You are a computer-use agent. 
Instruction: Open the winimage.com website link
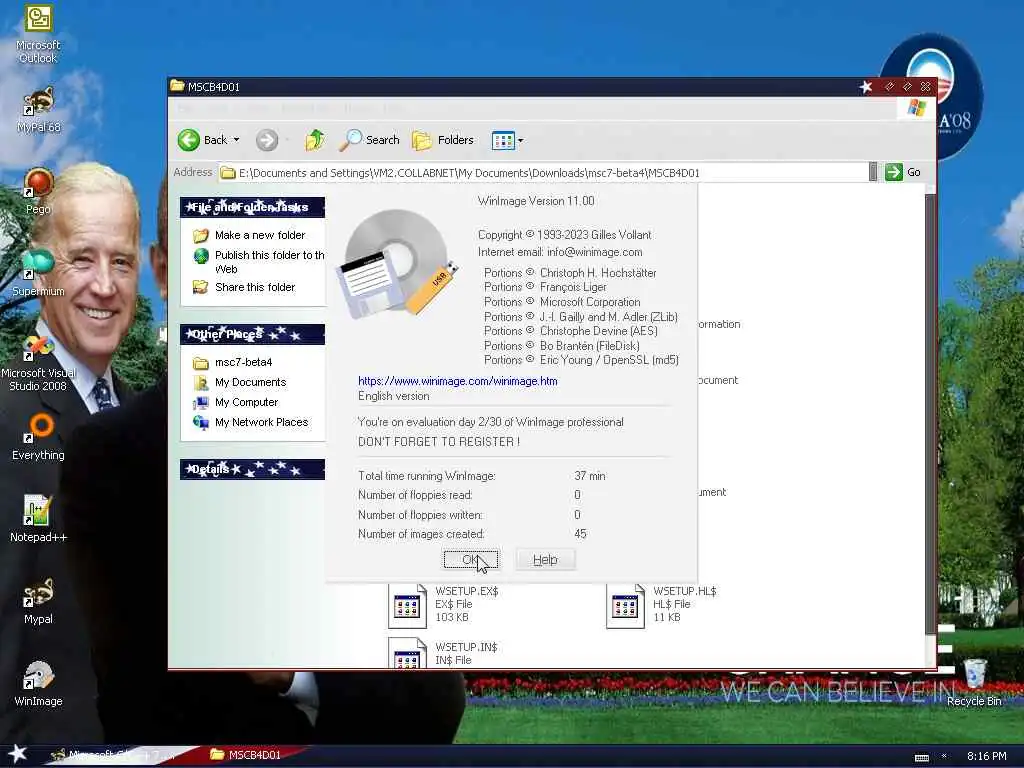[457, 381]
